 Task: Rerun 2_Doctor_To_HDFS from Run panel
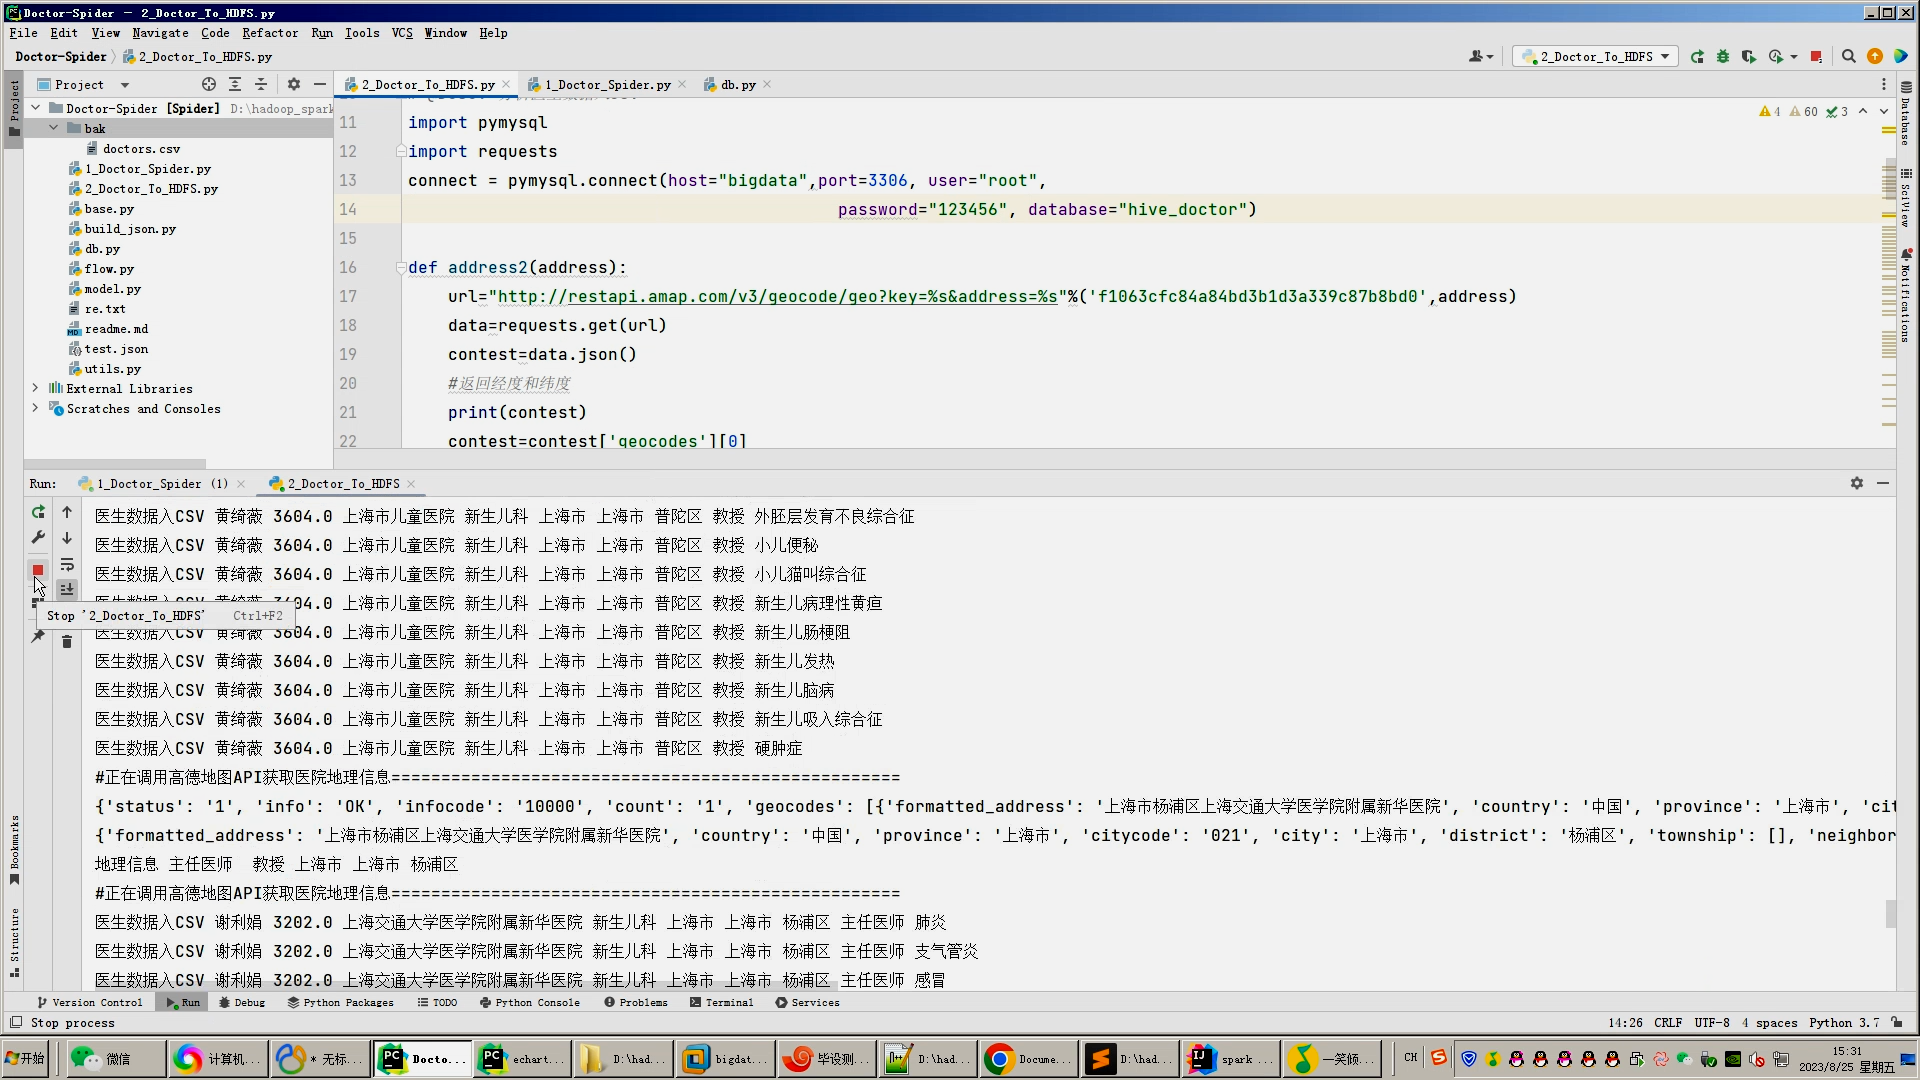(38, 512)
